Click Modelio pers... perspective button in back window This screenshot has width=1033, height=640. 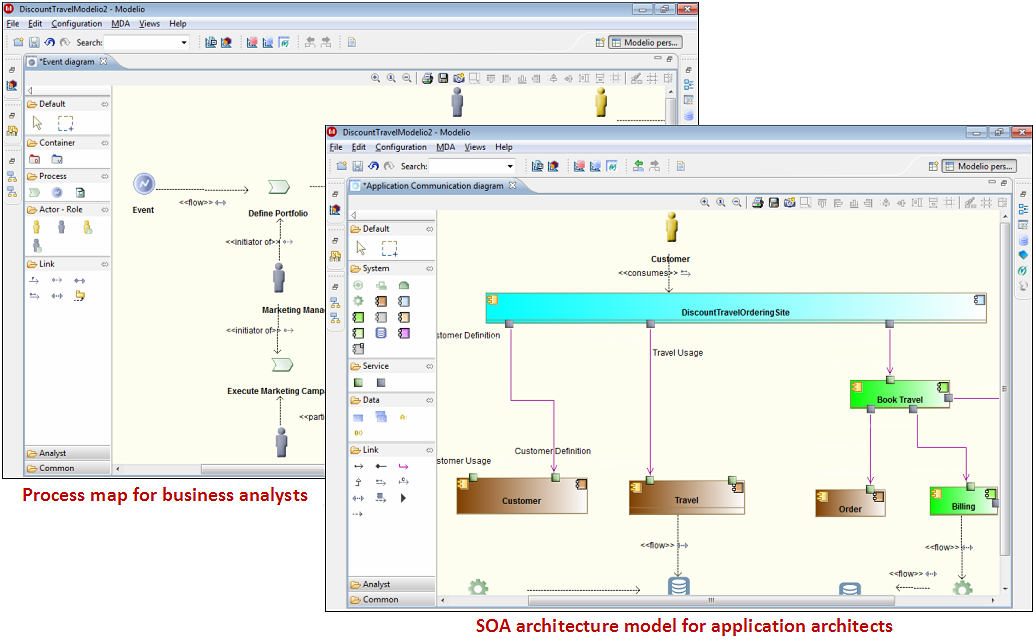[645, 42]
